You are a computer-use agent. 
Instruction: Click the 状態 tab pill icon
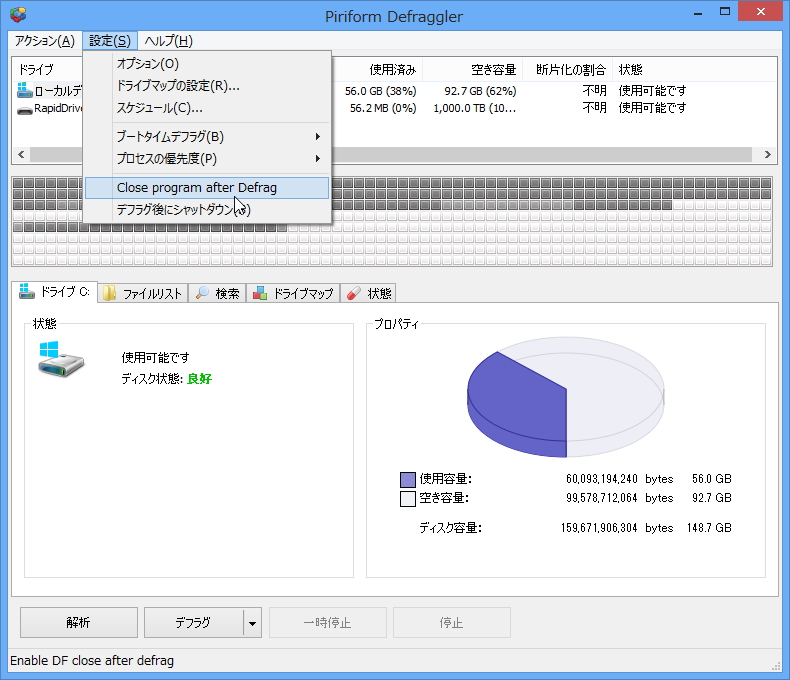[354, 293]
